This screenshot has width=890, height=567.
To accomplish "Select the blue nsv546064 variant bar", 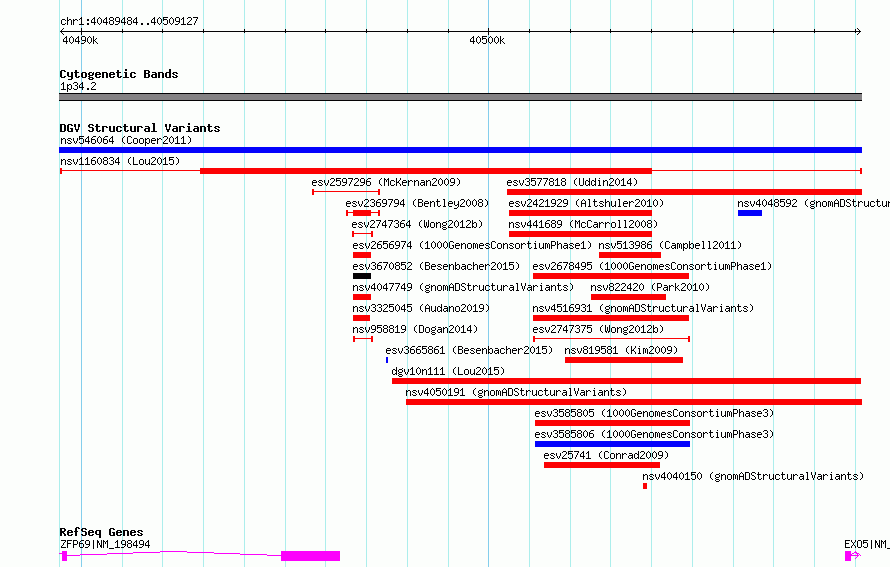I will [460, 150].
